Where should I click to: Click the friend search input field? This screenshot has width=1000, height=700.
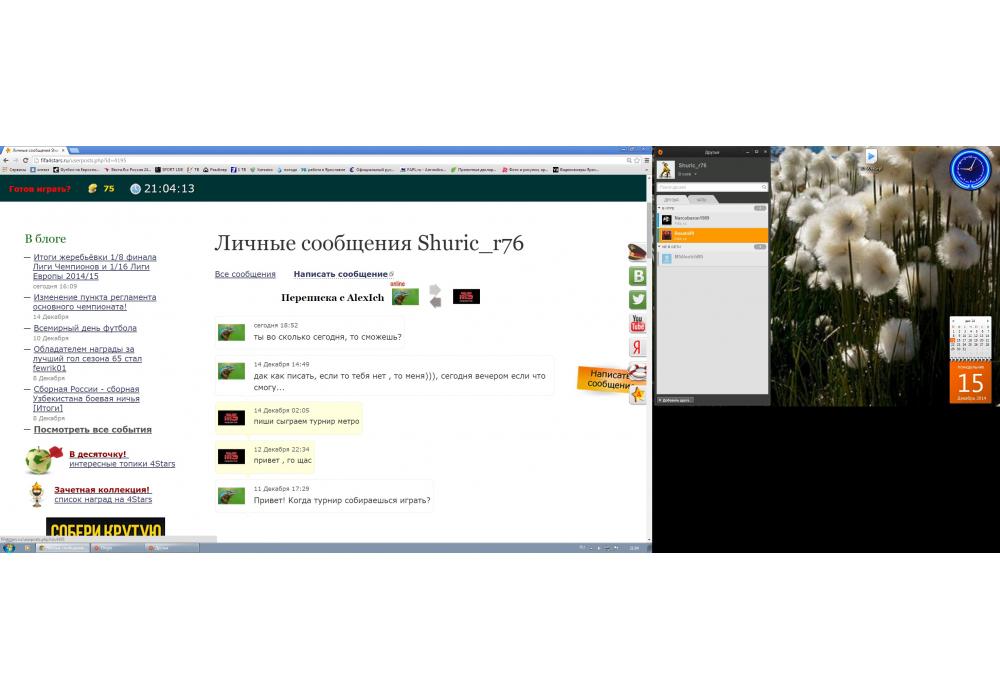pos(710,187)
